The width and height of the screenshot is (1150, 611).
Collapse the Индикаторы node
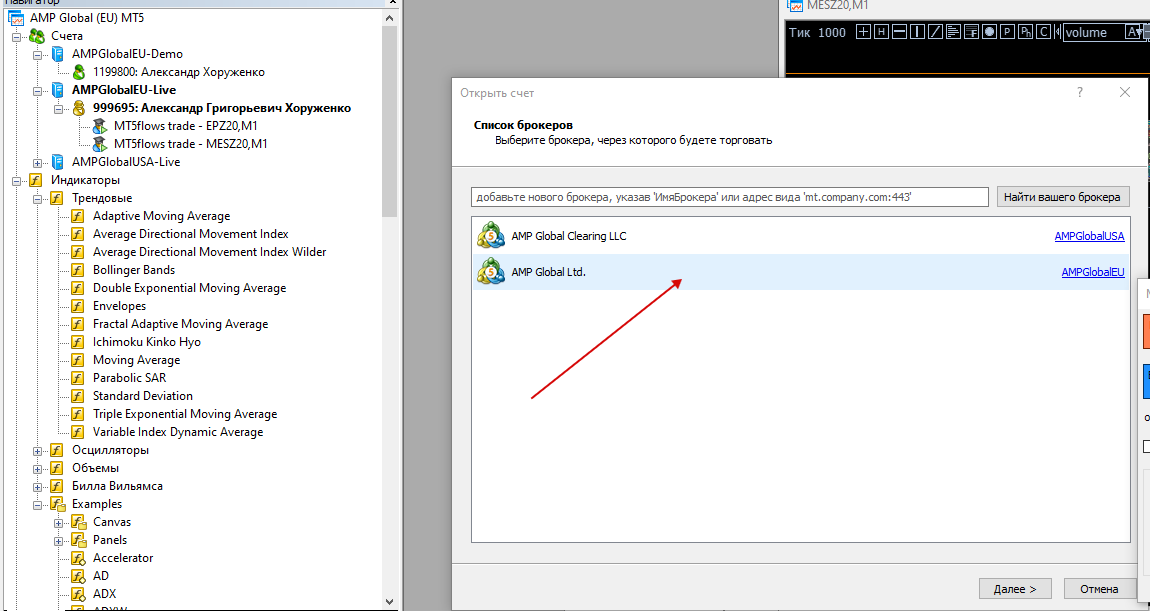click(17, 180)
